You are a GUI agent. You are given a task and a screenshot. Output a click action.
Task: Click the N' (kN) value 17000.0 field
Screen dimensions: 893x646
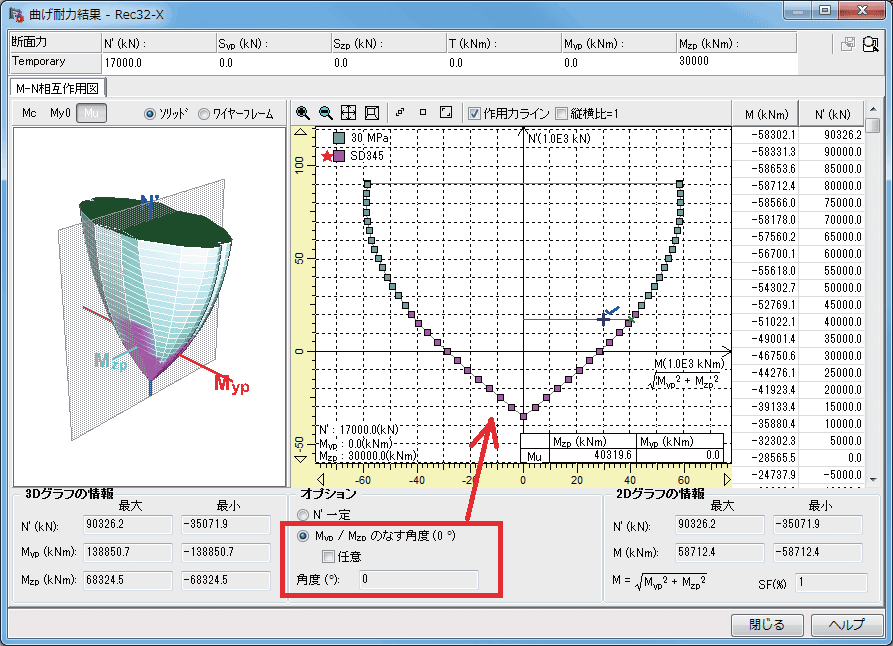point(159,63)
